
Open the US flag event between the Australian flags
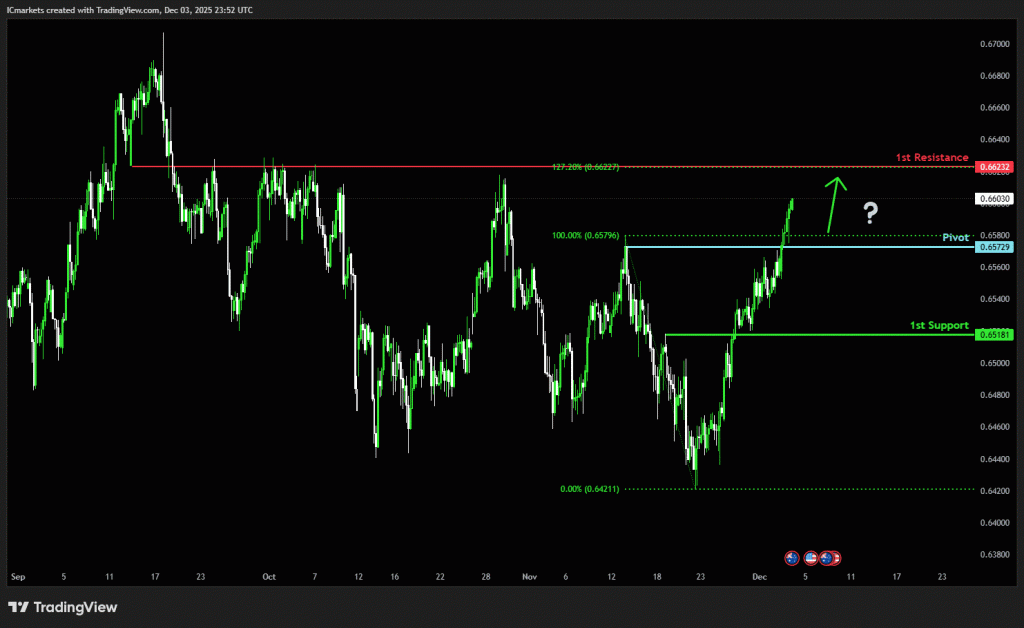tap(812, 557)
